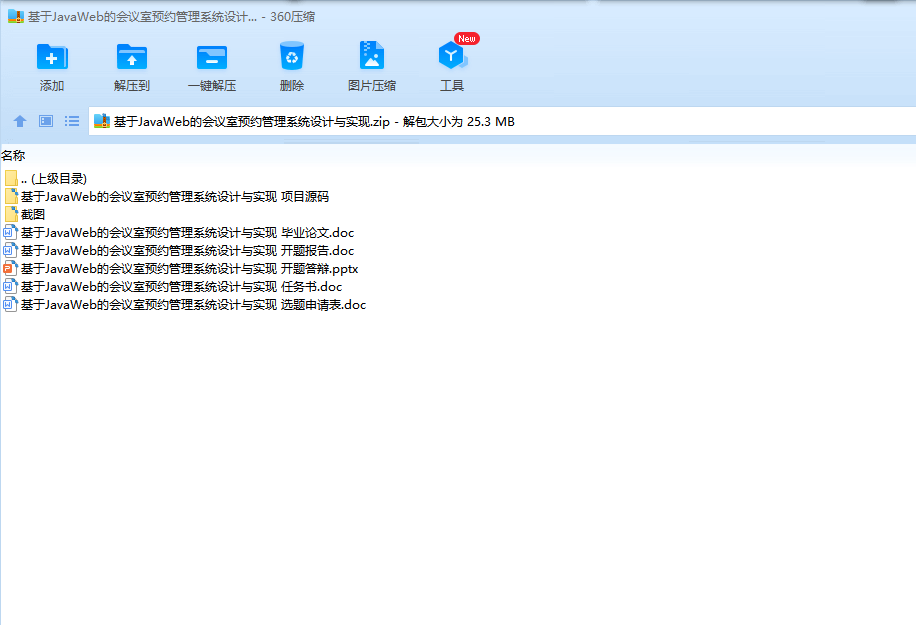Select the 截图 folder name
This screenshot has height=625, width=916.
point(33,215)
